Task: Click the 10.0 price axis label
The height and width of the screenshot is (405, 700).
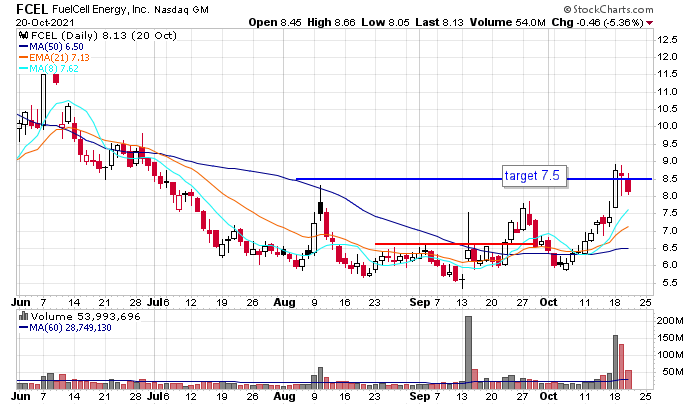Action: click(x=667, y=126)
